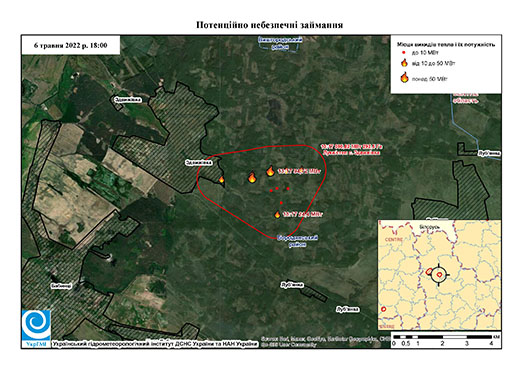Click the 2 mark on the scale bar
The height and width of the screenshot is (368, 520).
coord(442,343)
